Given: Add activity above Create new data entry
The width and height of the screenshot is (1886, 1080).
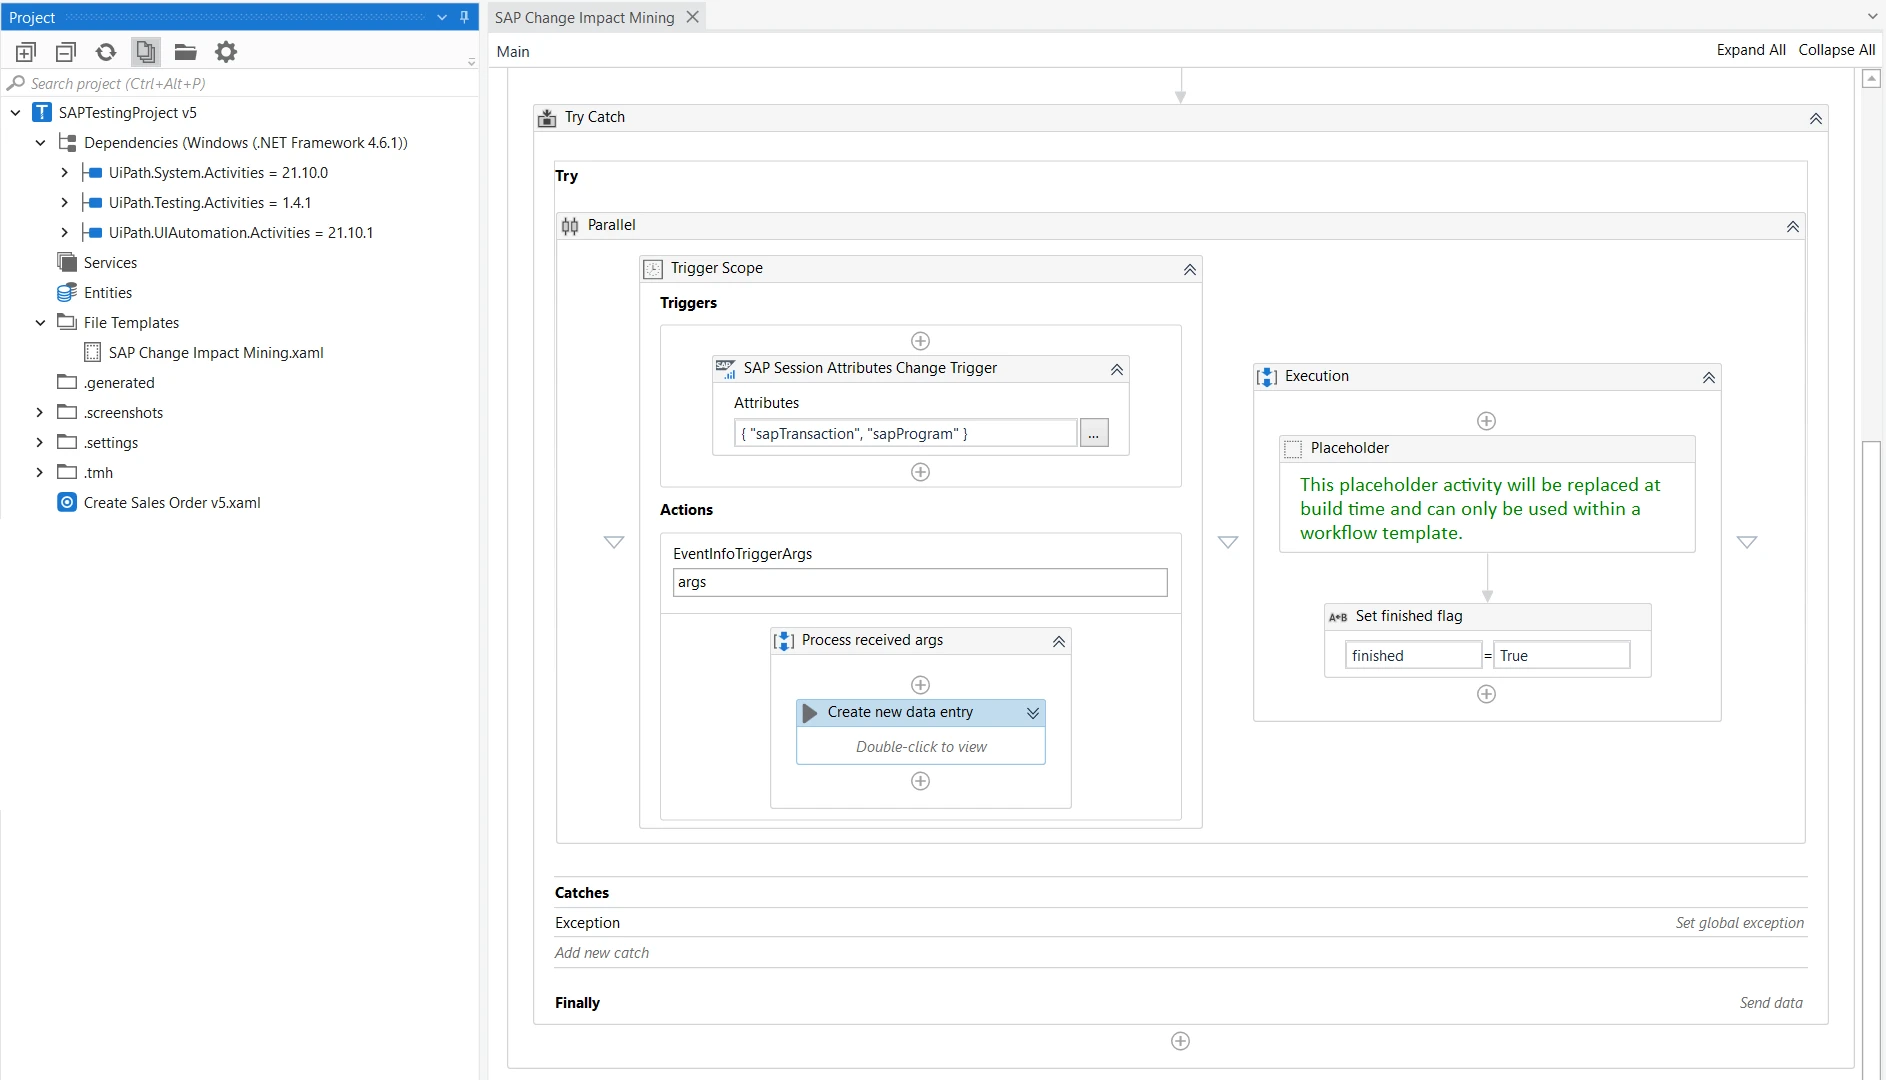Looking at the screenshot, I should point(921,685).
